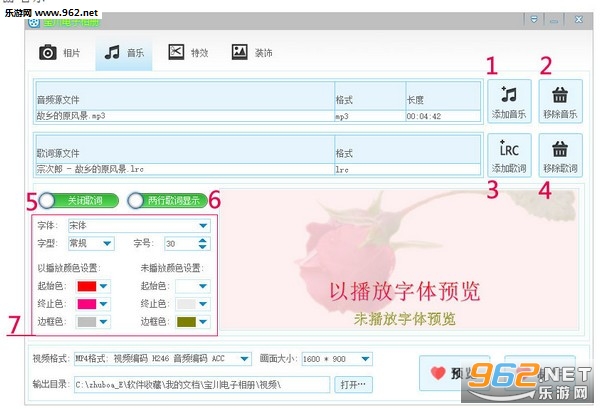Viewport: 600px width, 409px height.
Task: Open the 视频格式 MP4 format dropdown
Action: pos(163,359)
